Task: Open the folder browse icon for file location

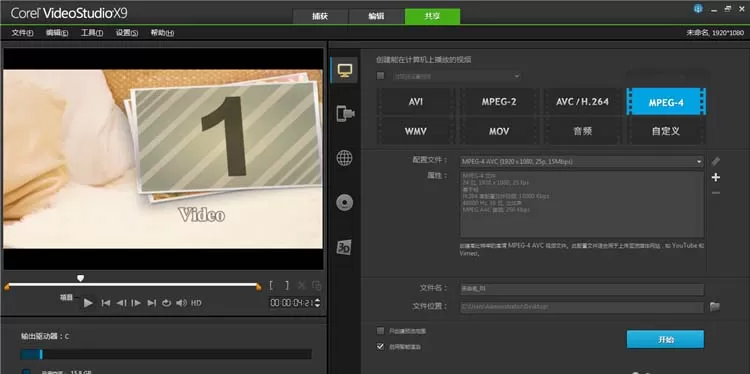Action: 715,306
